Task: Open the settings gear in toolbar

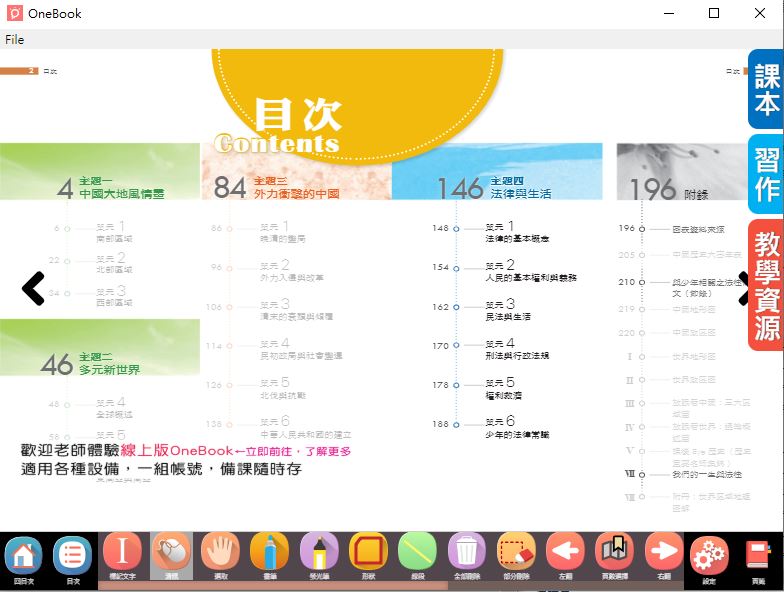Action: click(710, 555)
